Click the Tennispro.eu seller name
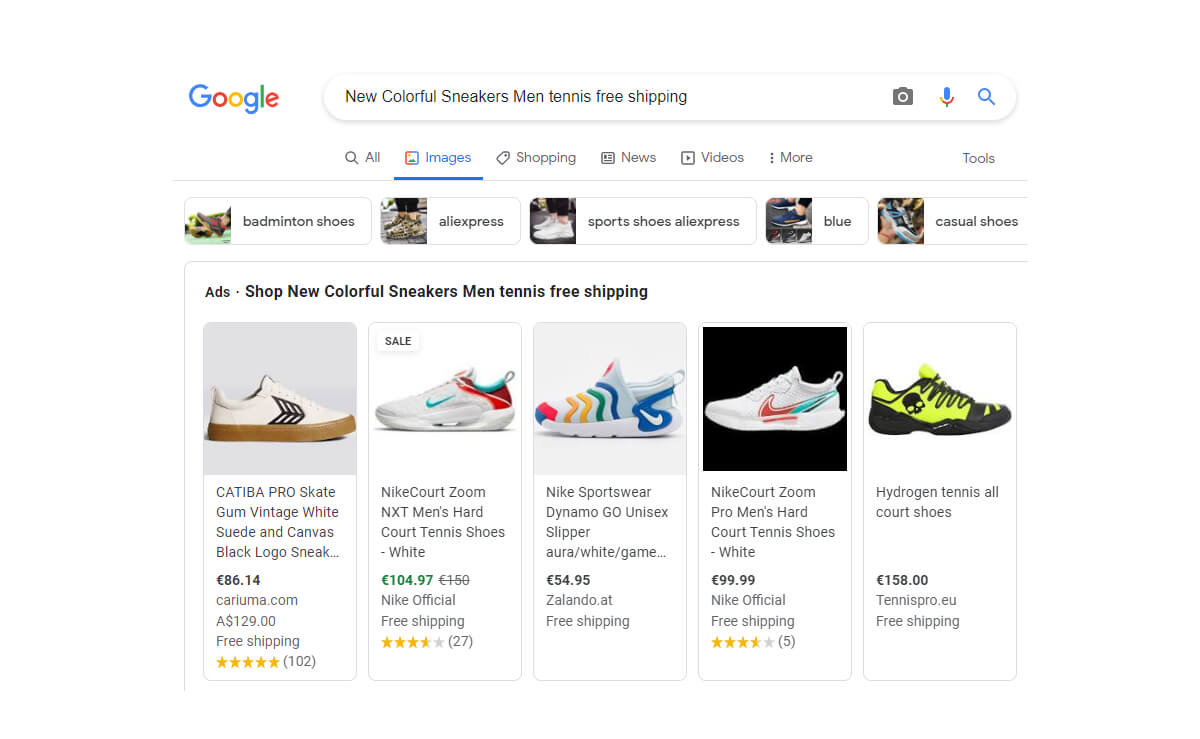 [x=916, y=600]
